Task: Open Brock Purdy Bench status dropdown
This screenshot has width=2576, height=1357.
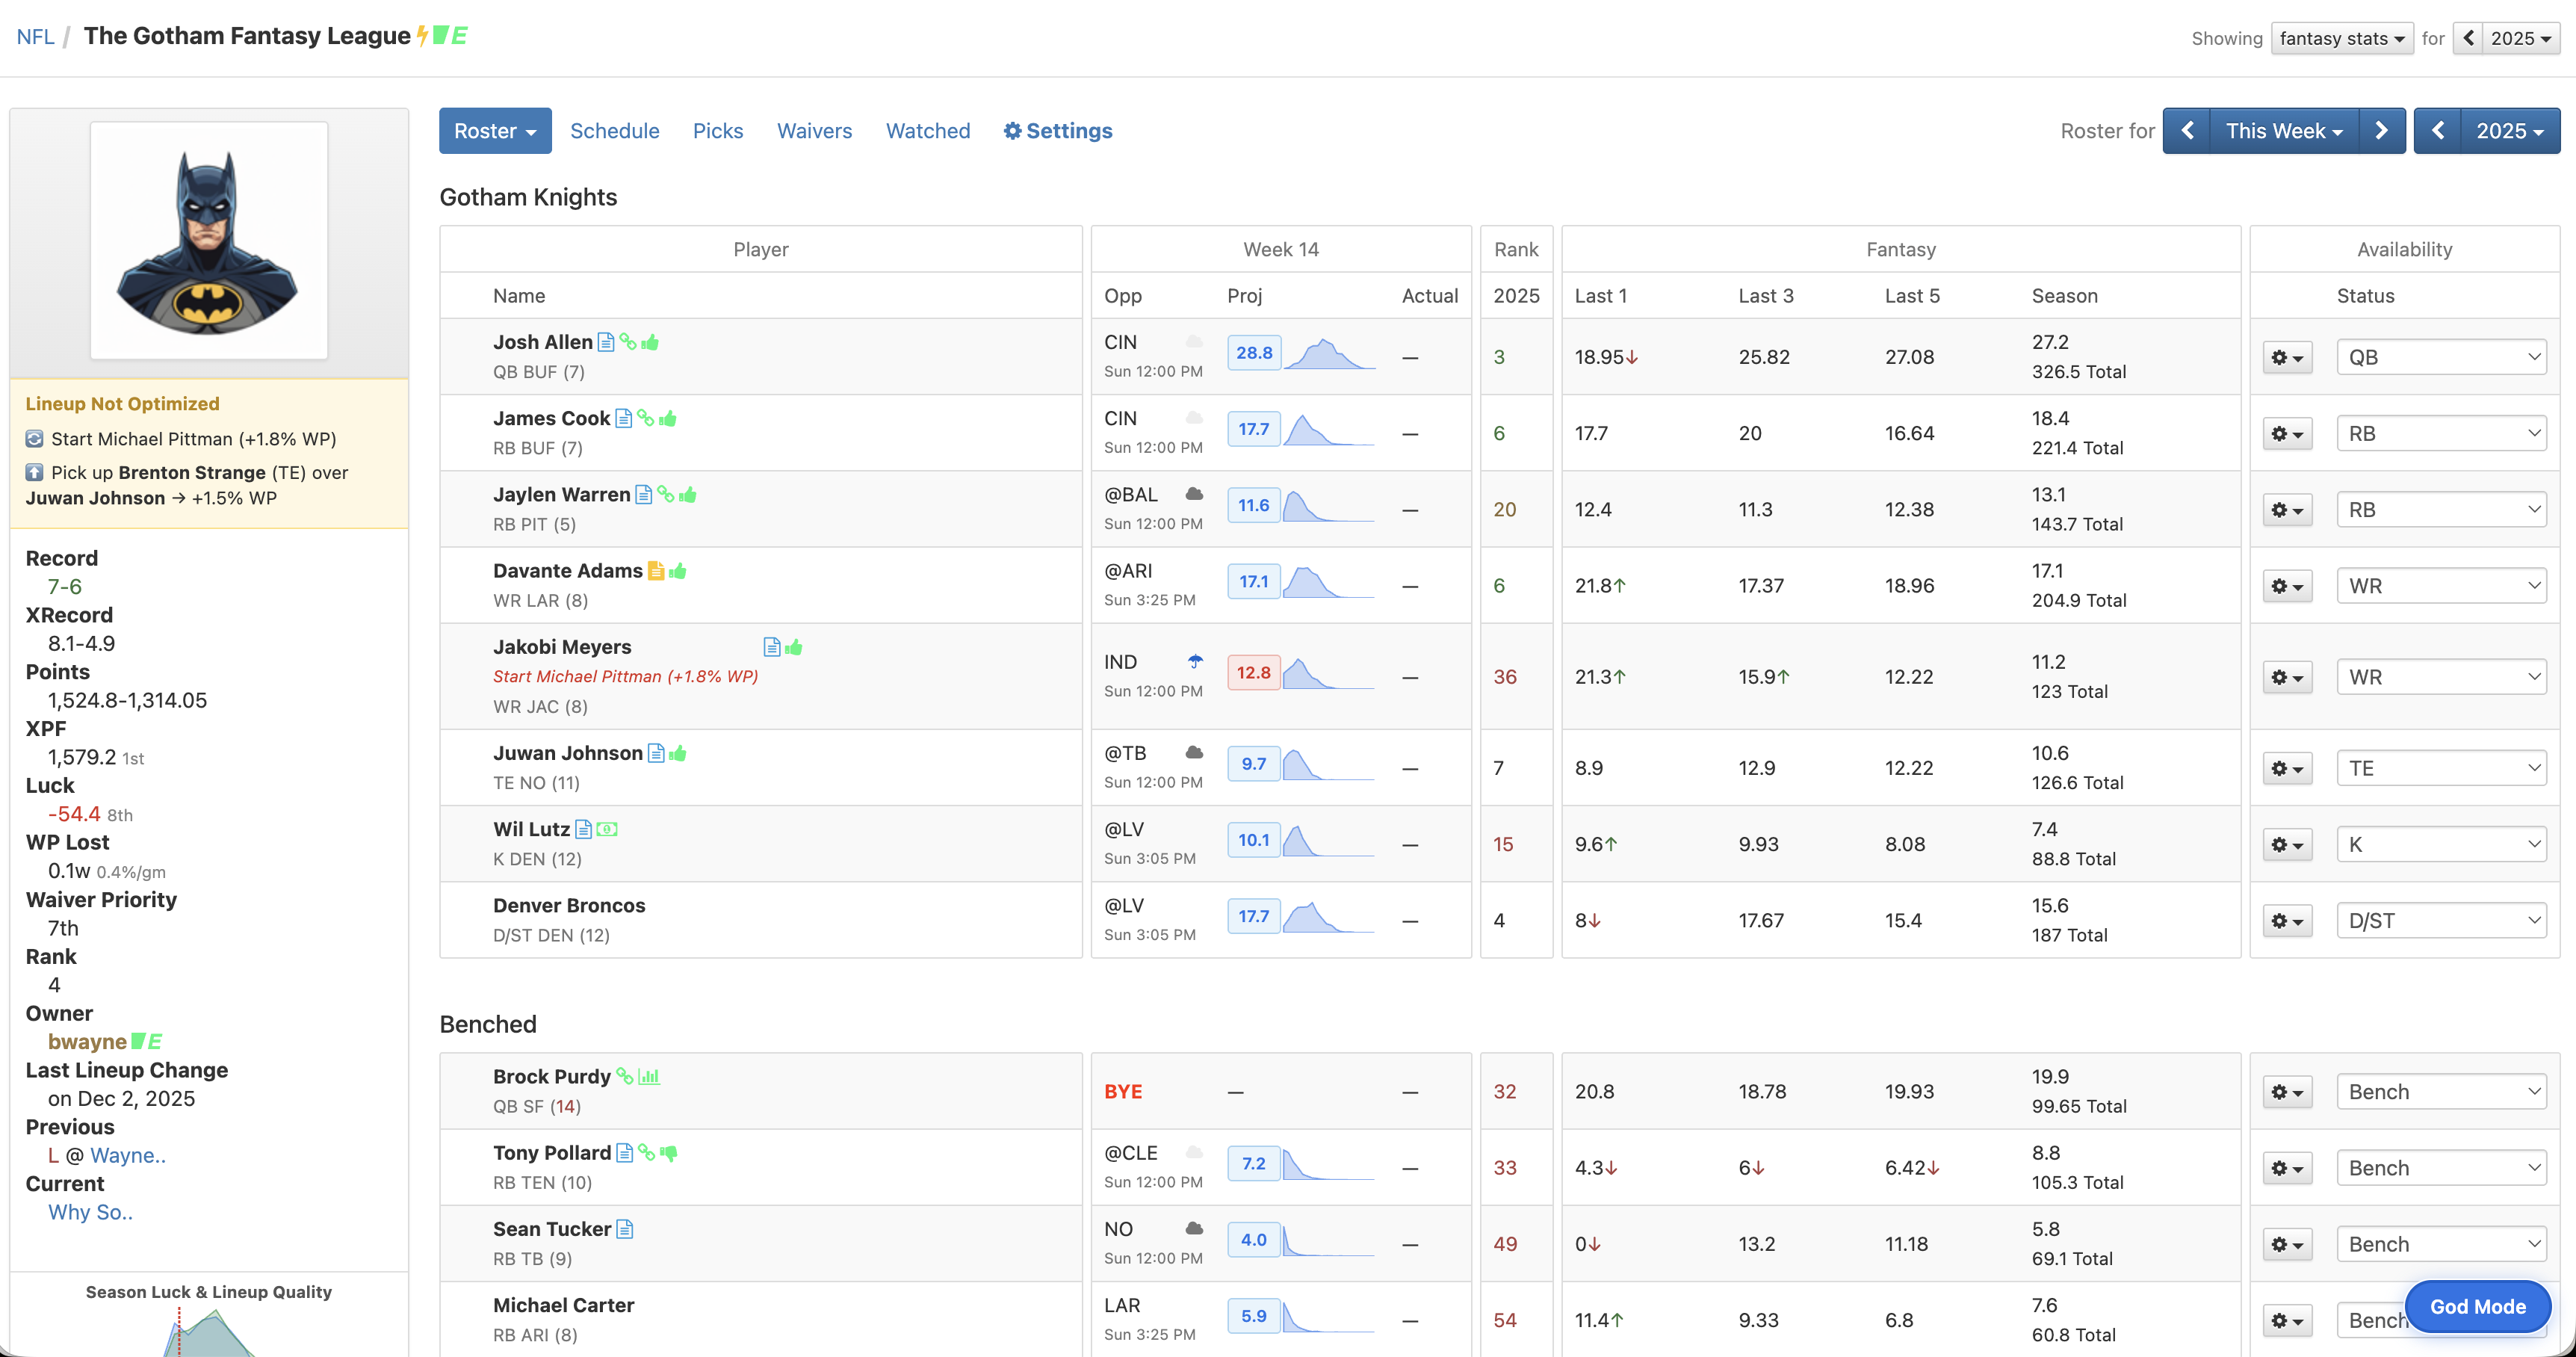Action: (2441, 1092)
